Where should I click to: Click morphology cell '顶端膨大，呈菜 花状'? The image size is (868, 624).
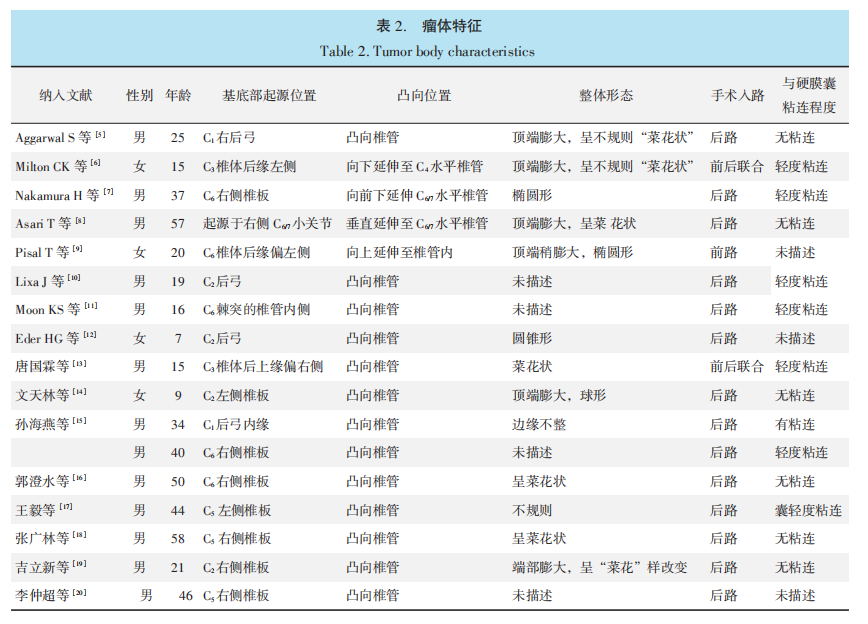(574, 223)
